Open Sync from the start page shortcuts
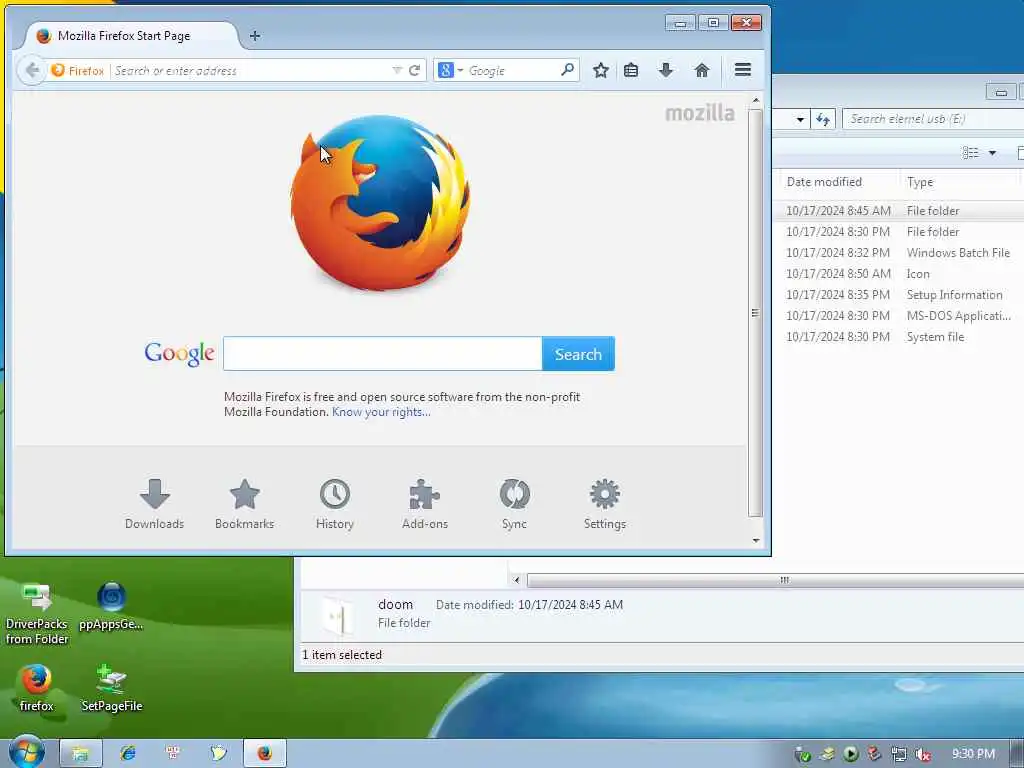1024x768 pixels. click(x=515, y=504)
